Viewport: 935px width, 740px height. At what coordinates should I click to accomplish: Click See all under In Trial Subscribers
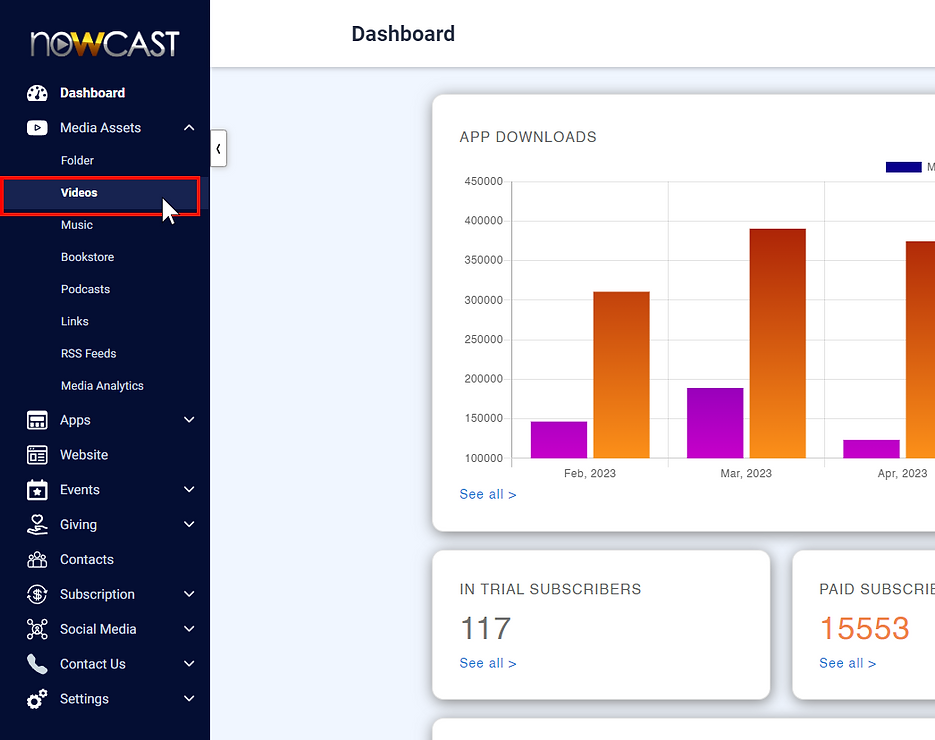pos(488,663)
